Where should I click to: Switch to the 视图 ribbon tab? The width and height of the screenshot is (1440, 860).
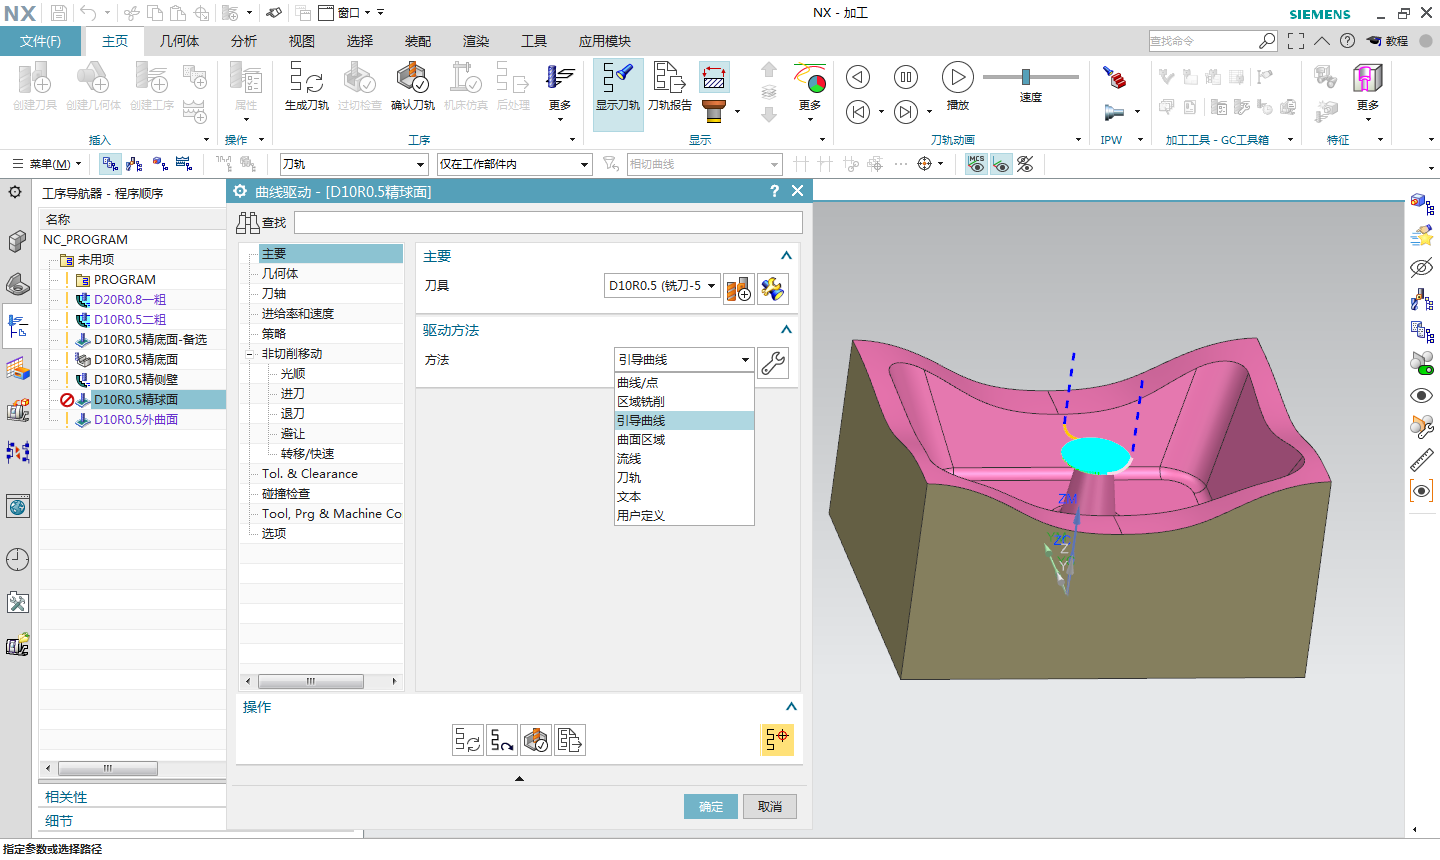tap(302, 41)
